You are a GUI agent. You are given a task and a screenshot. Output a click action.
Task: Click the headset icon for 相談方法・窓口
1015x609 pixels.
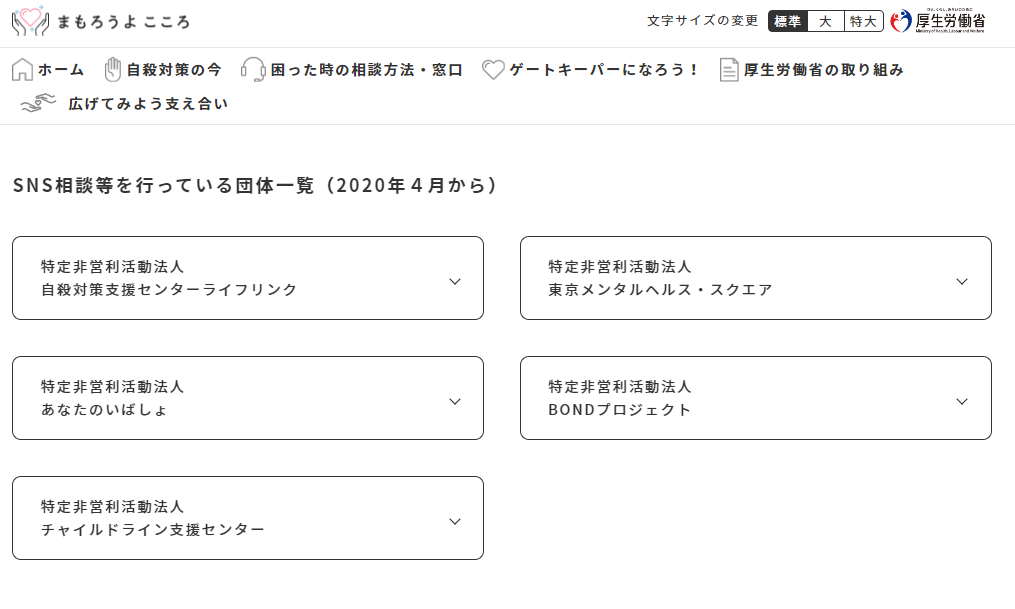[253, 70]
